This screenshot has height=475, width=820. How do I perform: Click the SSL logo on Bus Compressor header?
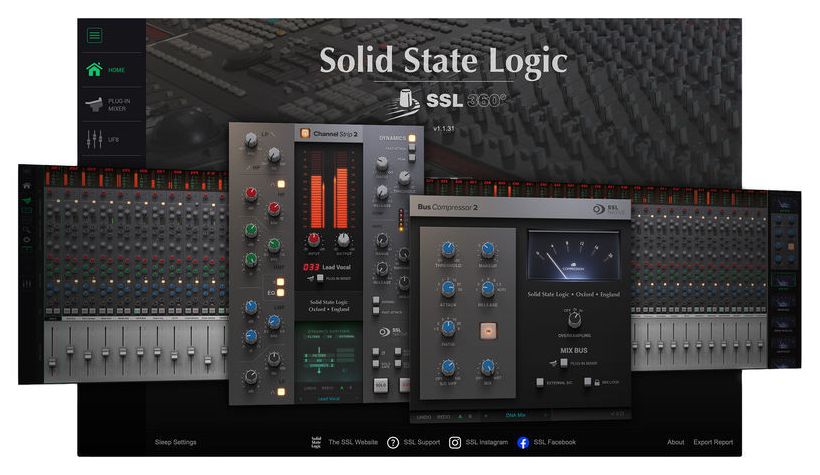coord(608,209)
